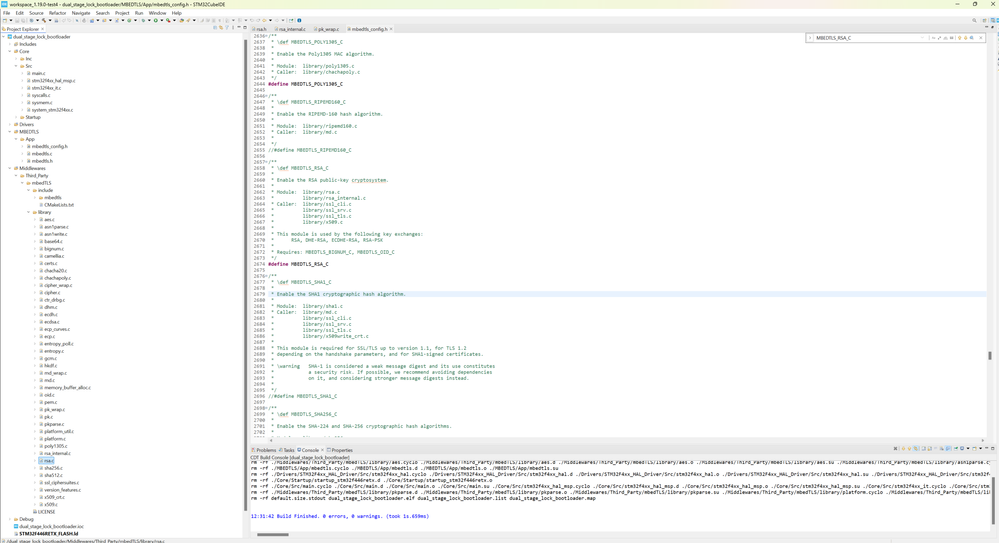Expand the Debug folder
Image resolution: width=999 pixels, height=543 pixels.
[x=10, y=519]
